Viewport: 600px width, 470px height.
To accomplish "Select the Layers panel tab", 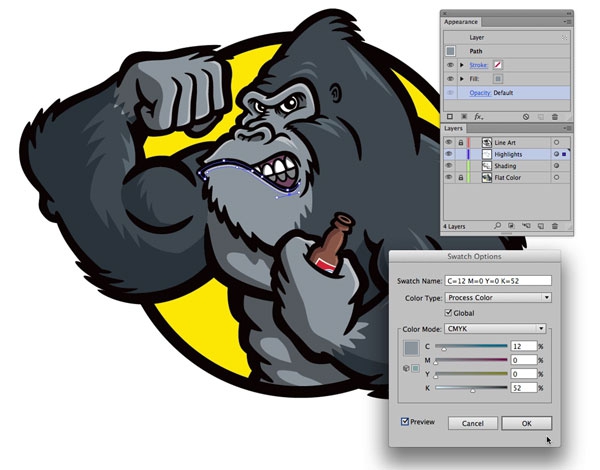I will pyautogui.click(x=453, y=129).
